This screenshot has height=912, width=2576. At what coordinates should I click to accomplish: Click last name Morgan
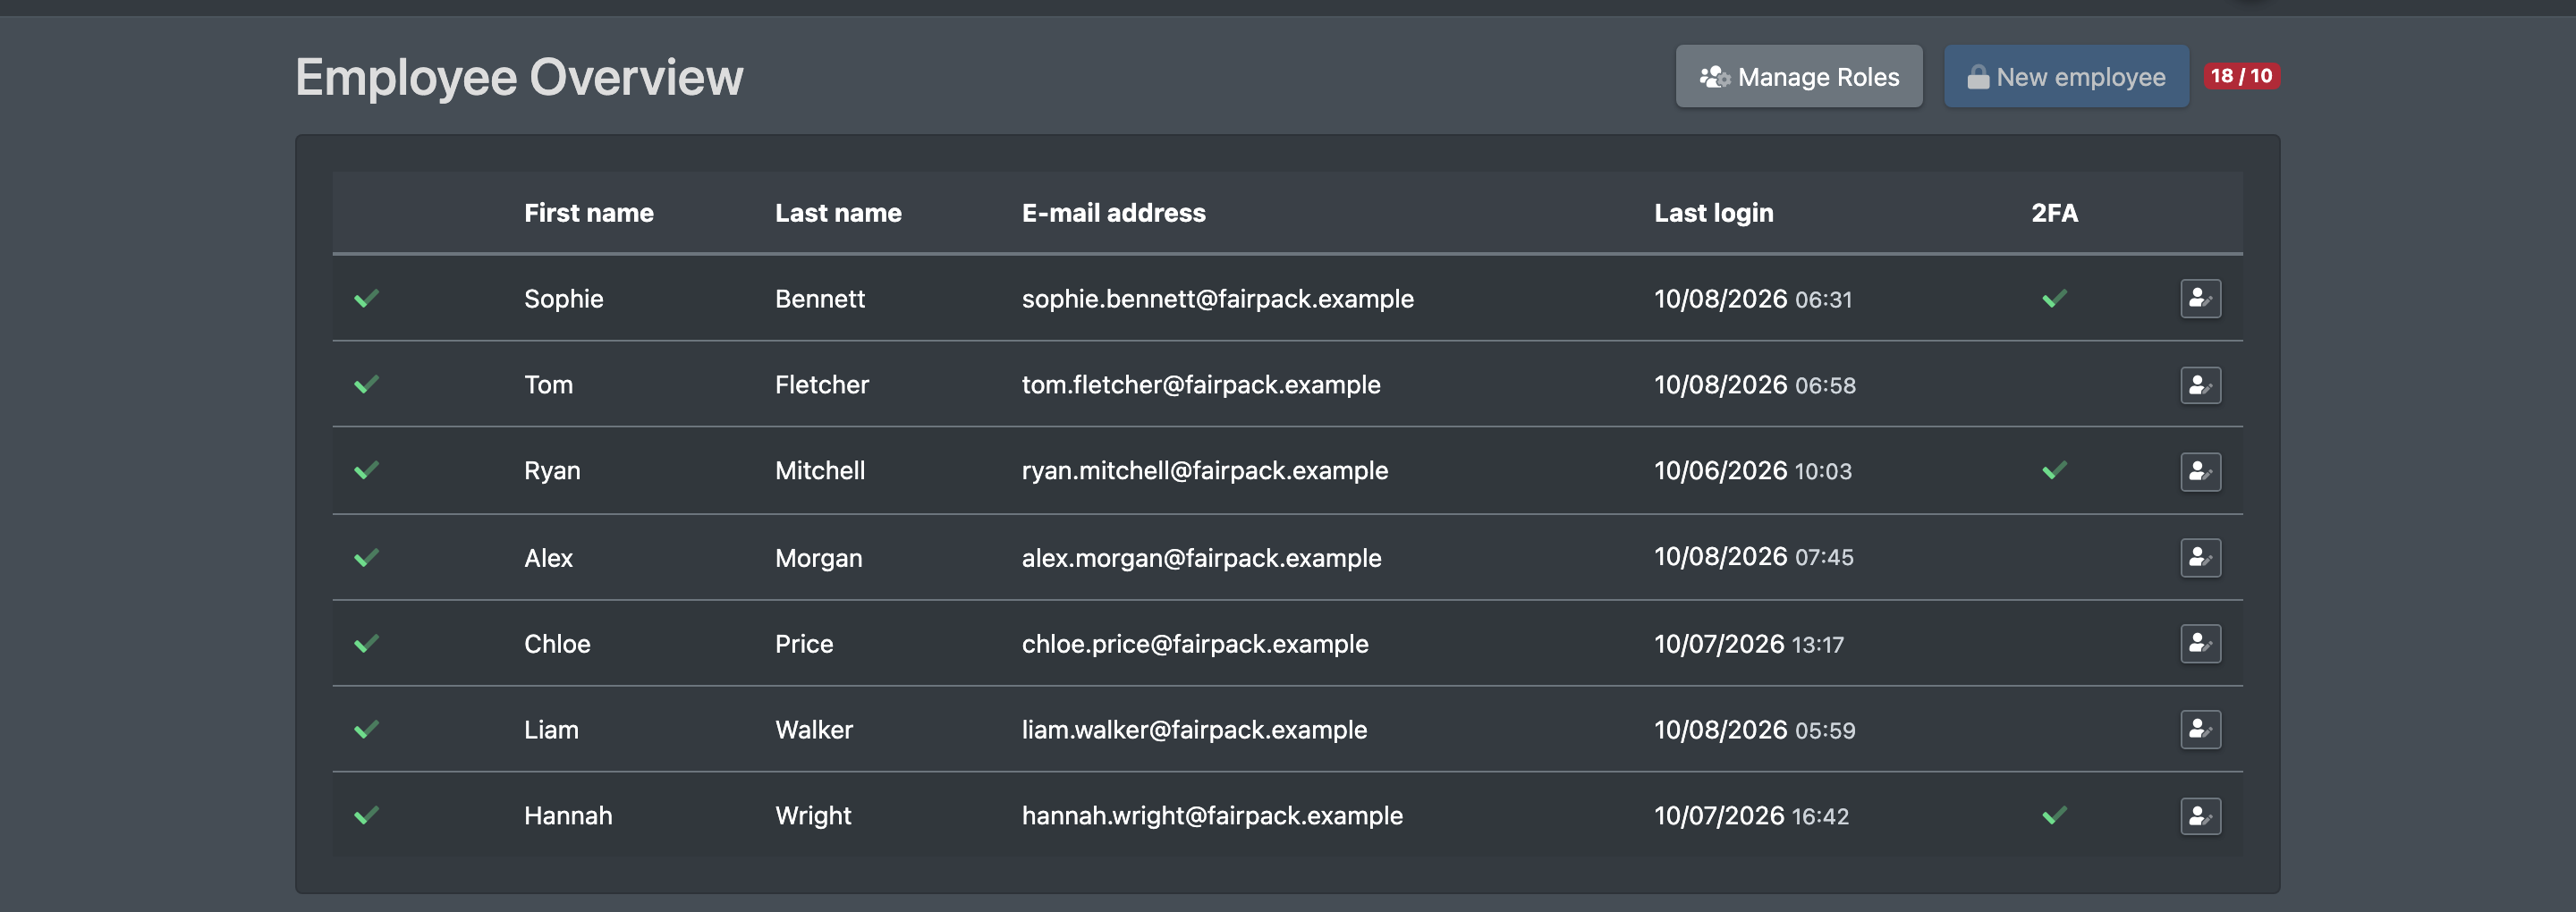(x=818, y=558)
